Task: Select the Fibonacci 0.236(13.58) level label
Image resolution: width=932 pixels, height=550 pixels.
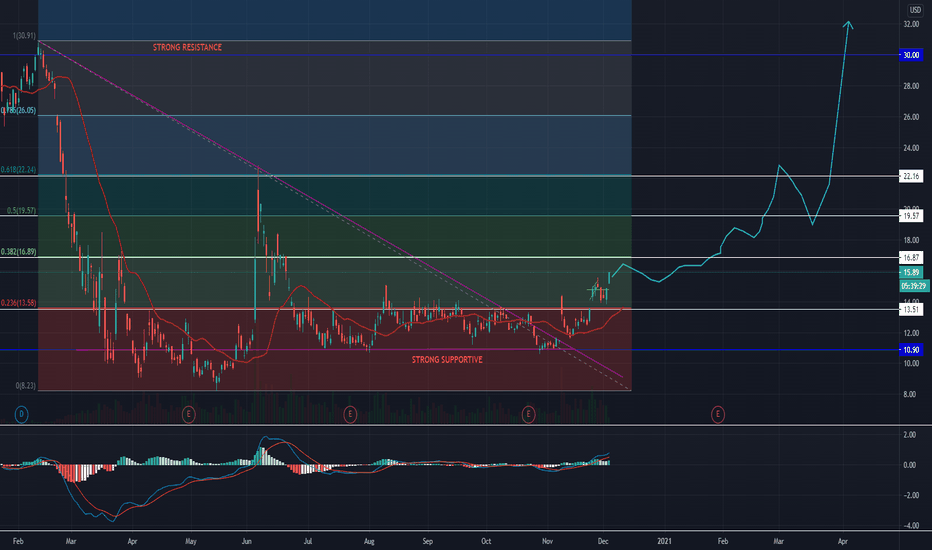Action: pyautogui.click(x=18, y=303)
